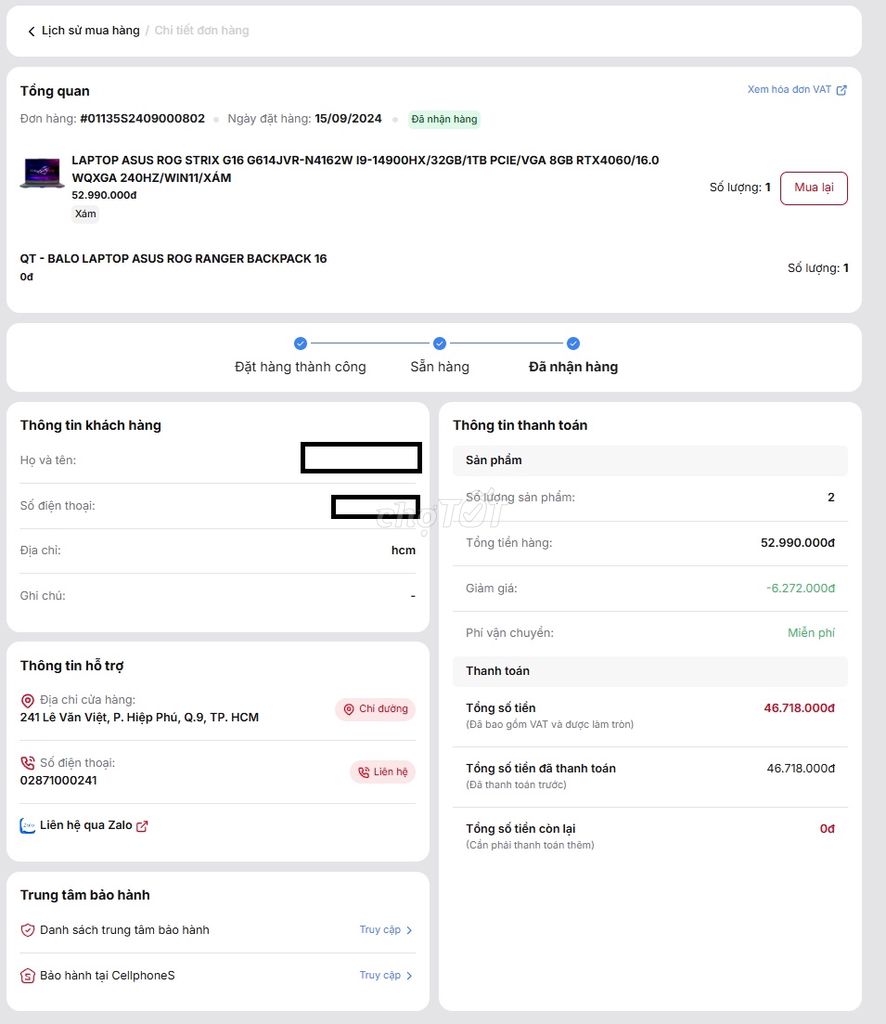The image size is (886, 1024).
Task: Click external link icon next to VAT invoice
Action: [842, 90]
